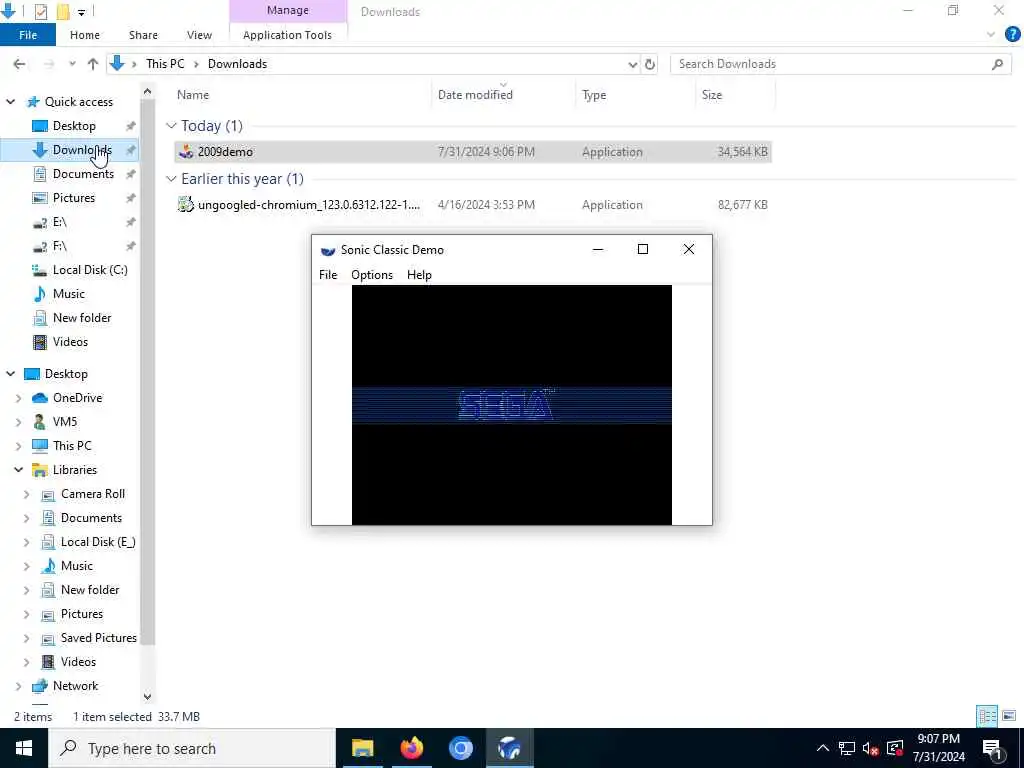Expand the ribbon chevron

(x=991, y=35)
